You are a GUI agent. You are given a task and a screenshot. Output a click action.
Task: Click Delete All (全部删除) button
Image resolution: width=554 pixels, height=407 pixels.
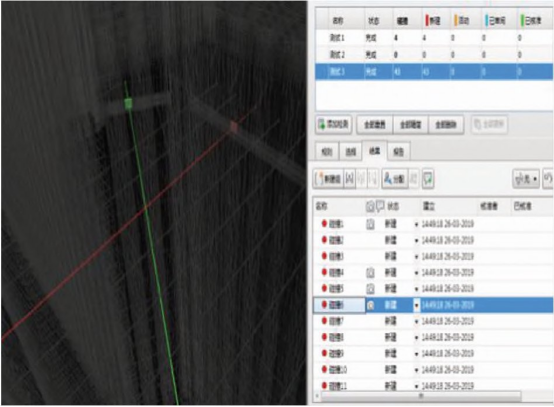[x=446, y=124]
